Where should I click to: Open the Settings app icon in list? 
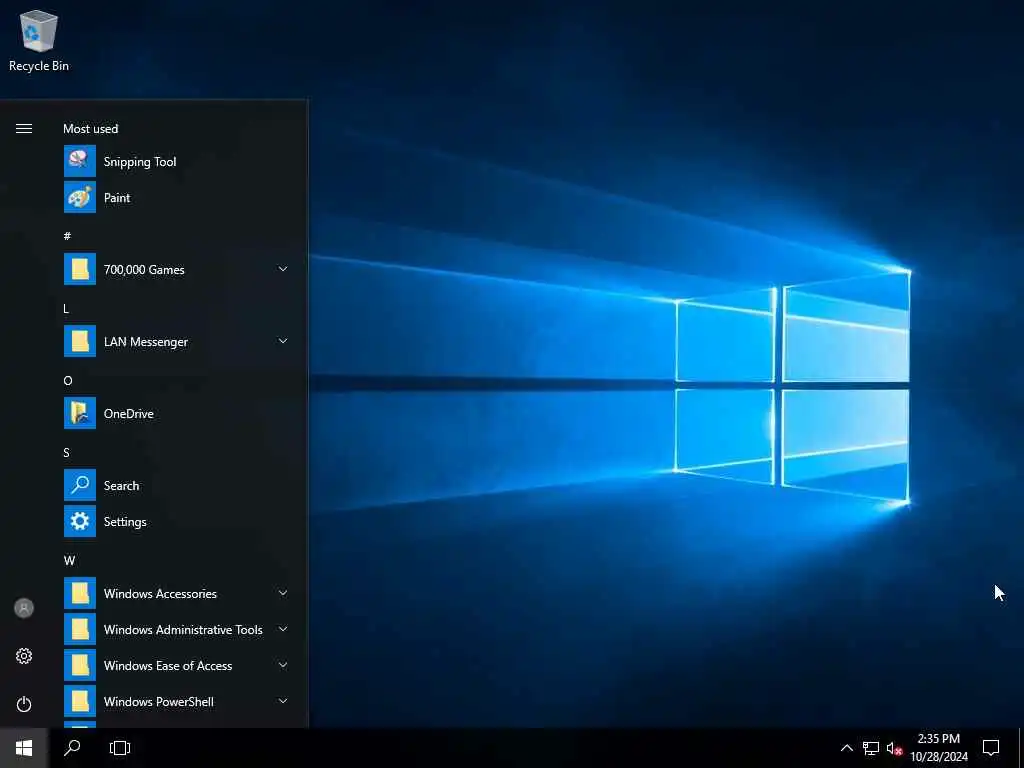tap(80, 521)
